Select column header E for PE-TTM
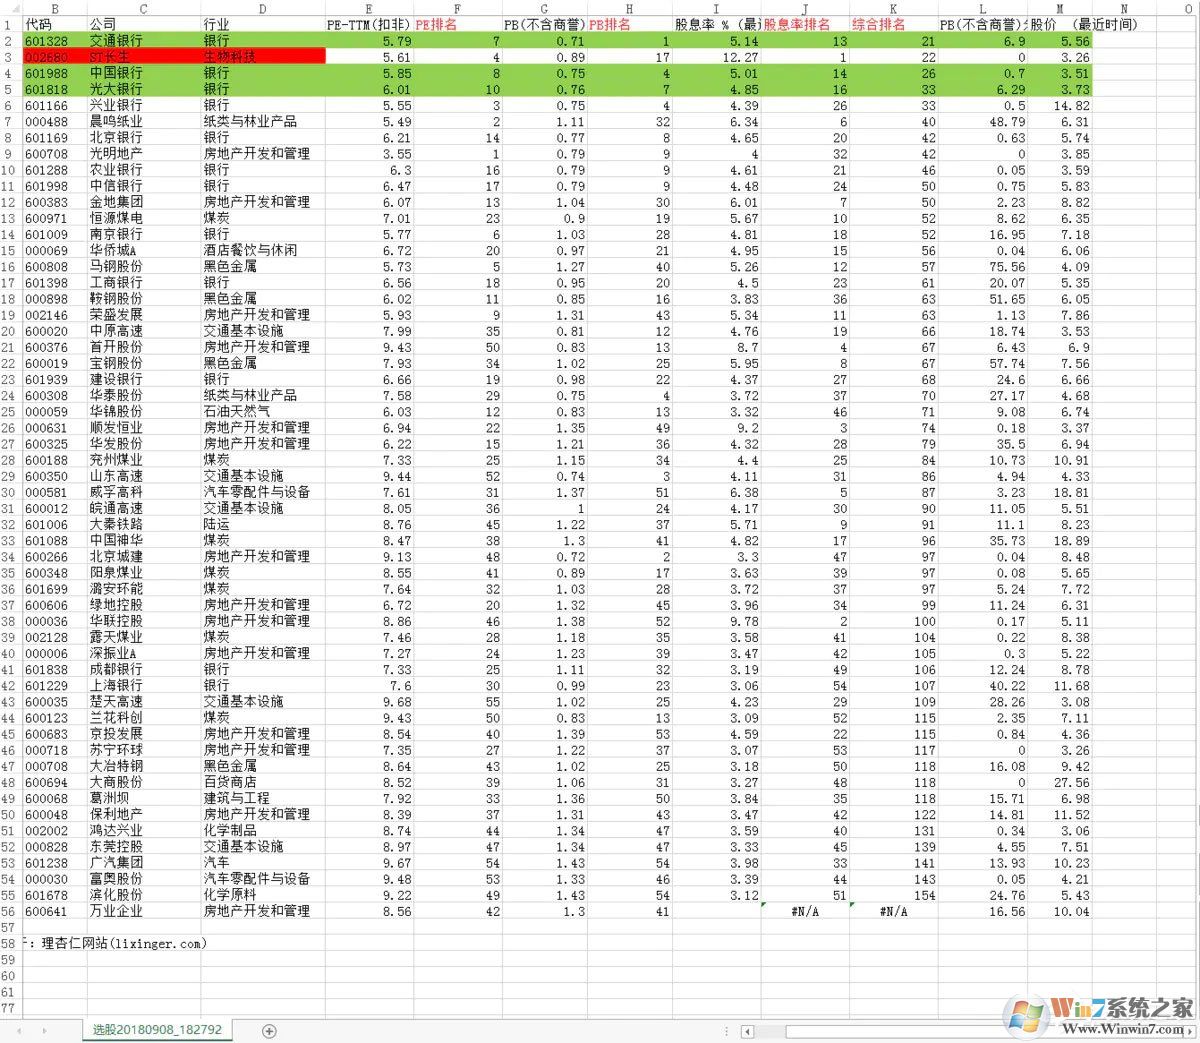The image size is (1200, 1043). [369, 10]
